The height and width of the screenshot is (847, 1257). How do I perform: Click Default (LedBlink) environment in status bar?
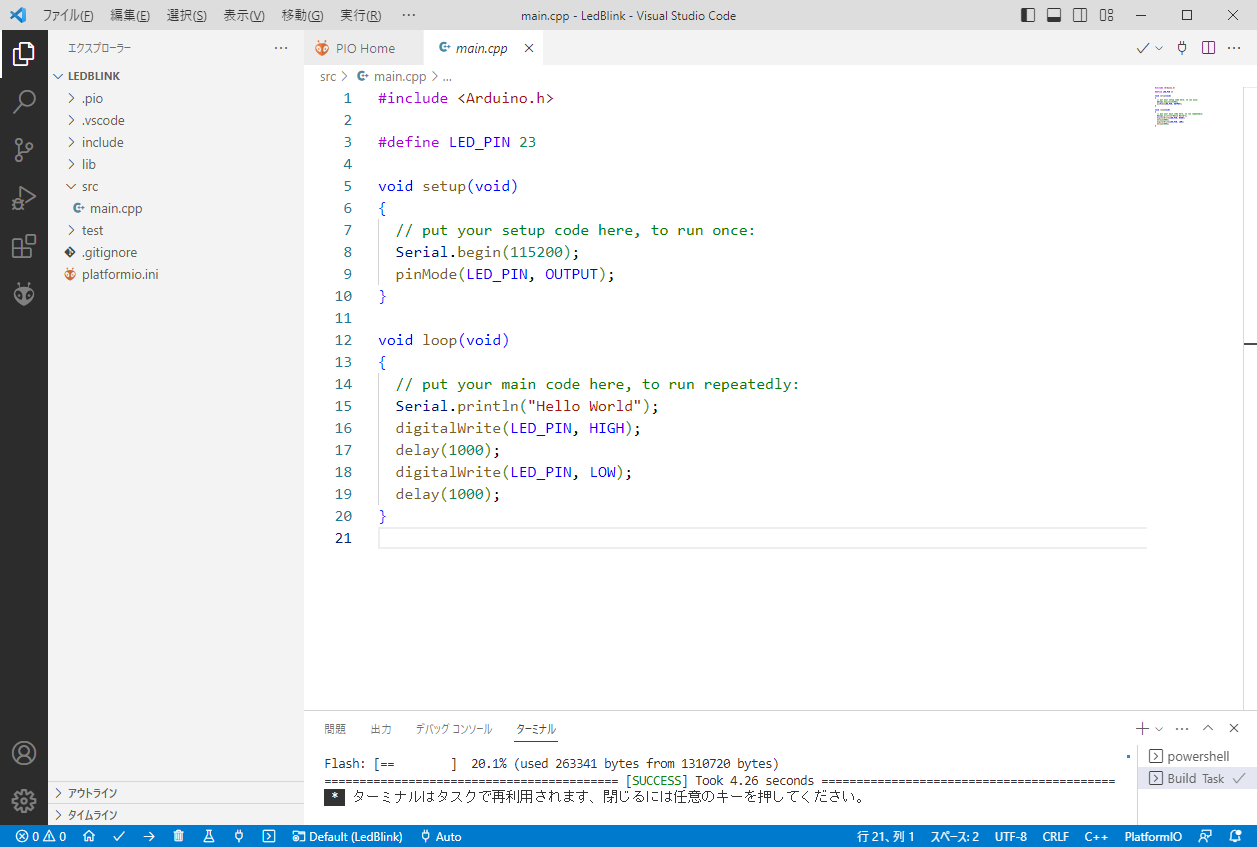(346, 836)
